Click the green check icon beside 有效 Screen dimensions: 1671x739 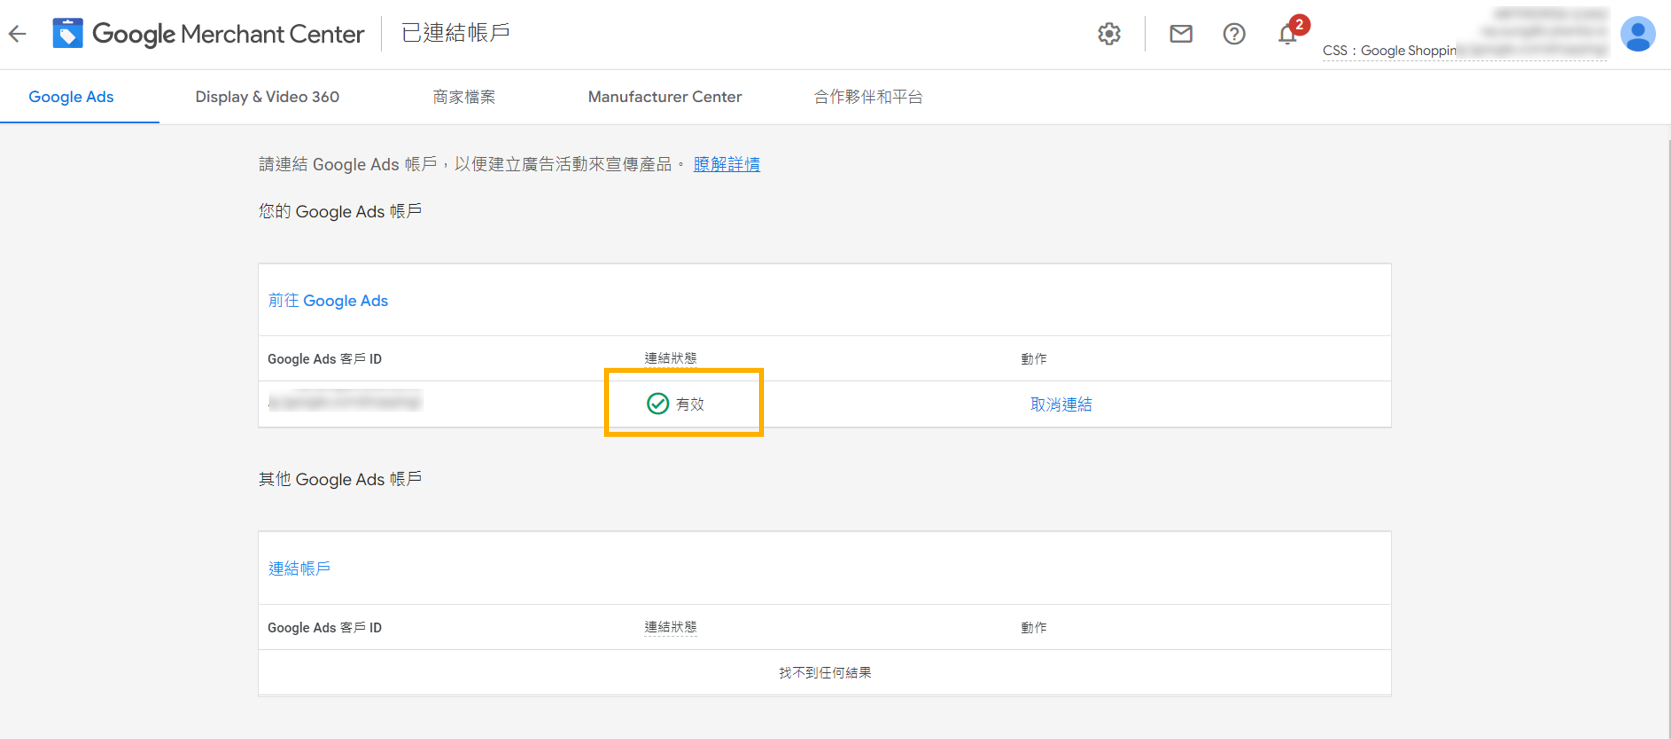658,404
